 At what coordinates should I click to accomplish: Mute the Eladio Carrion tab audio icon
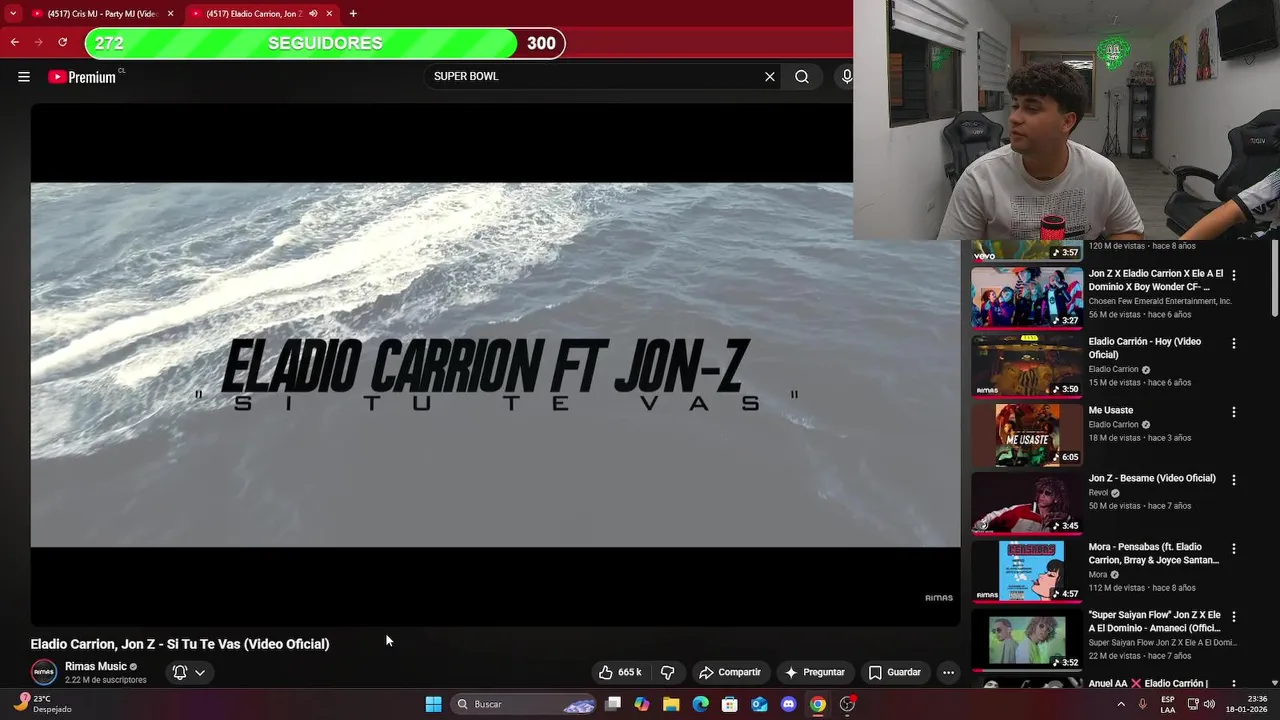(x=313, y=14)
